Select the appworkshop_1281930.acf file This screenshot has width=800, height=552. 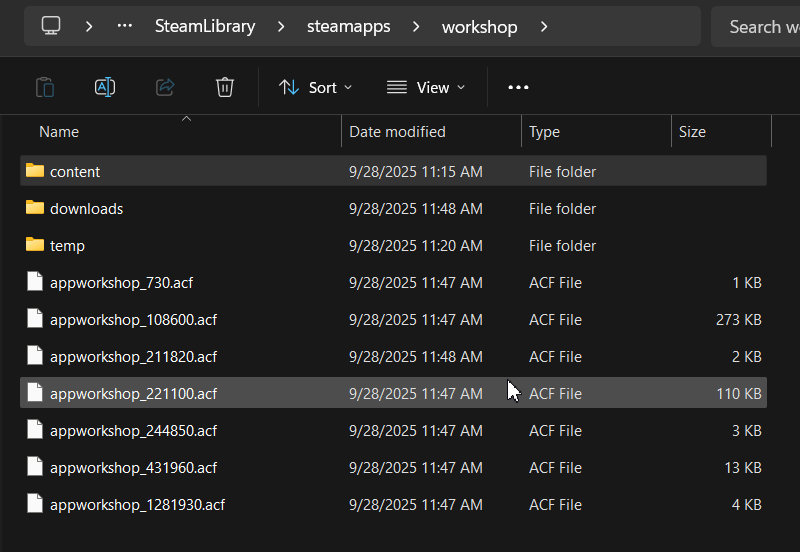pyautogui.click(x=137, y=504)
